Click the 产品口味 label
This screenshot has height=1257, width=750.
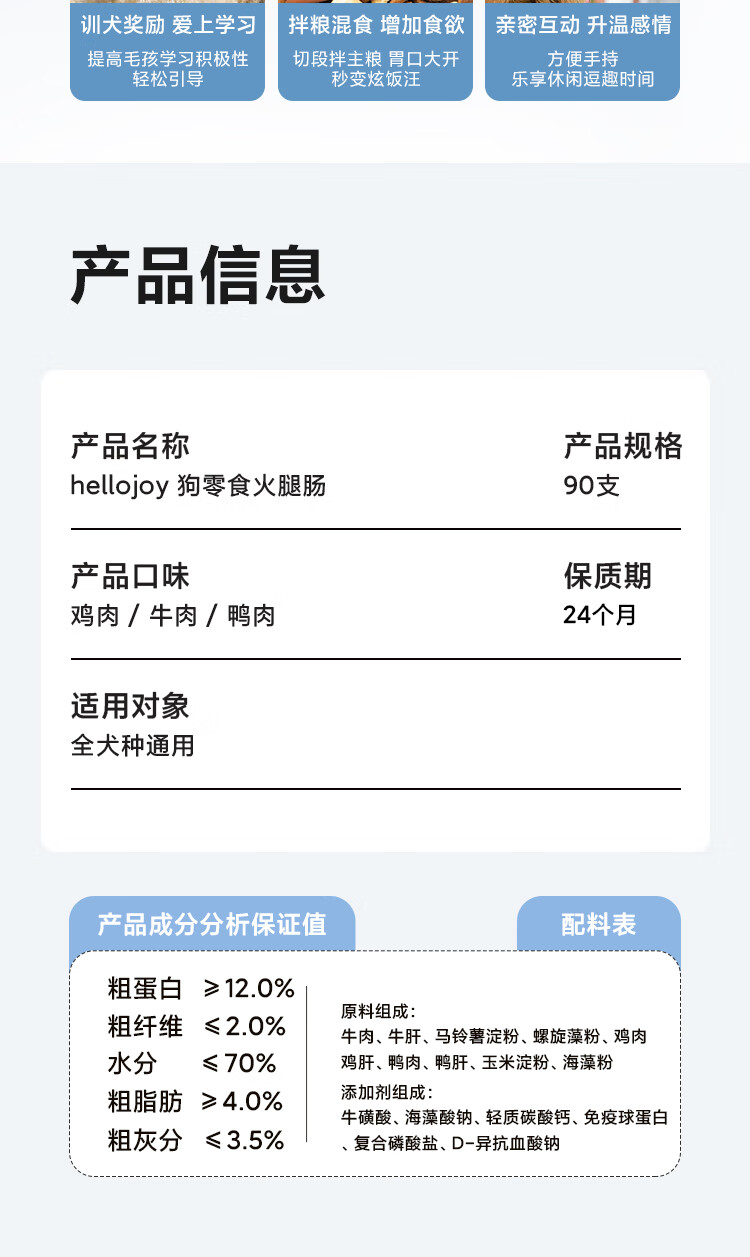(130, 576)
